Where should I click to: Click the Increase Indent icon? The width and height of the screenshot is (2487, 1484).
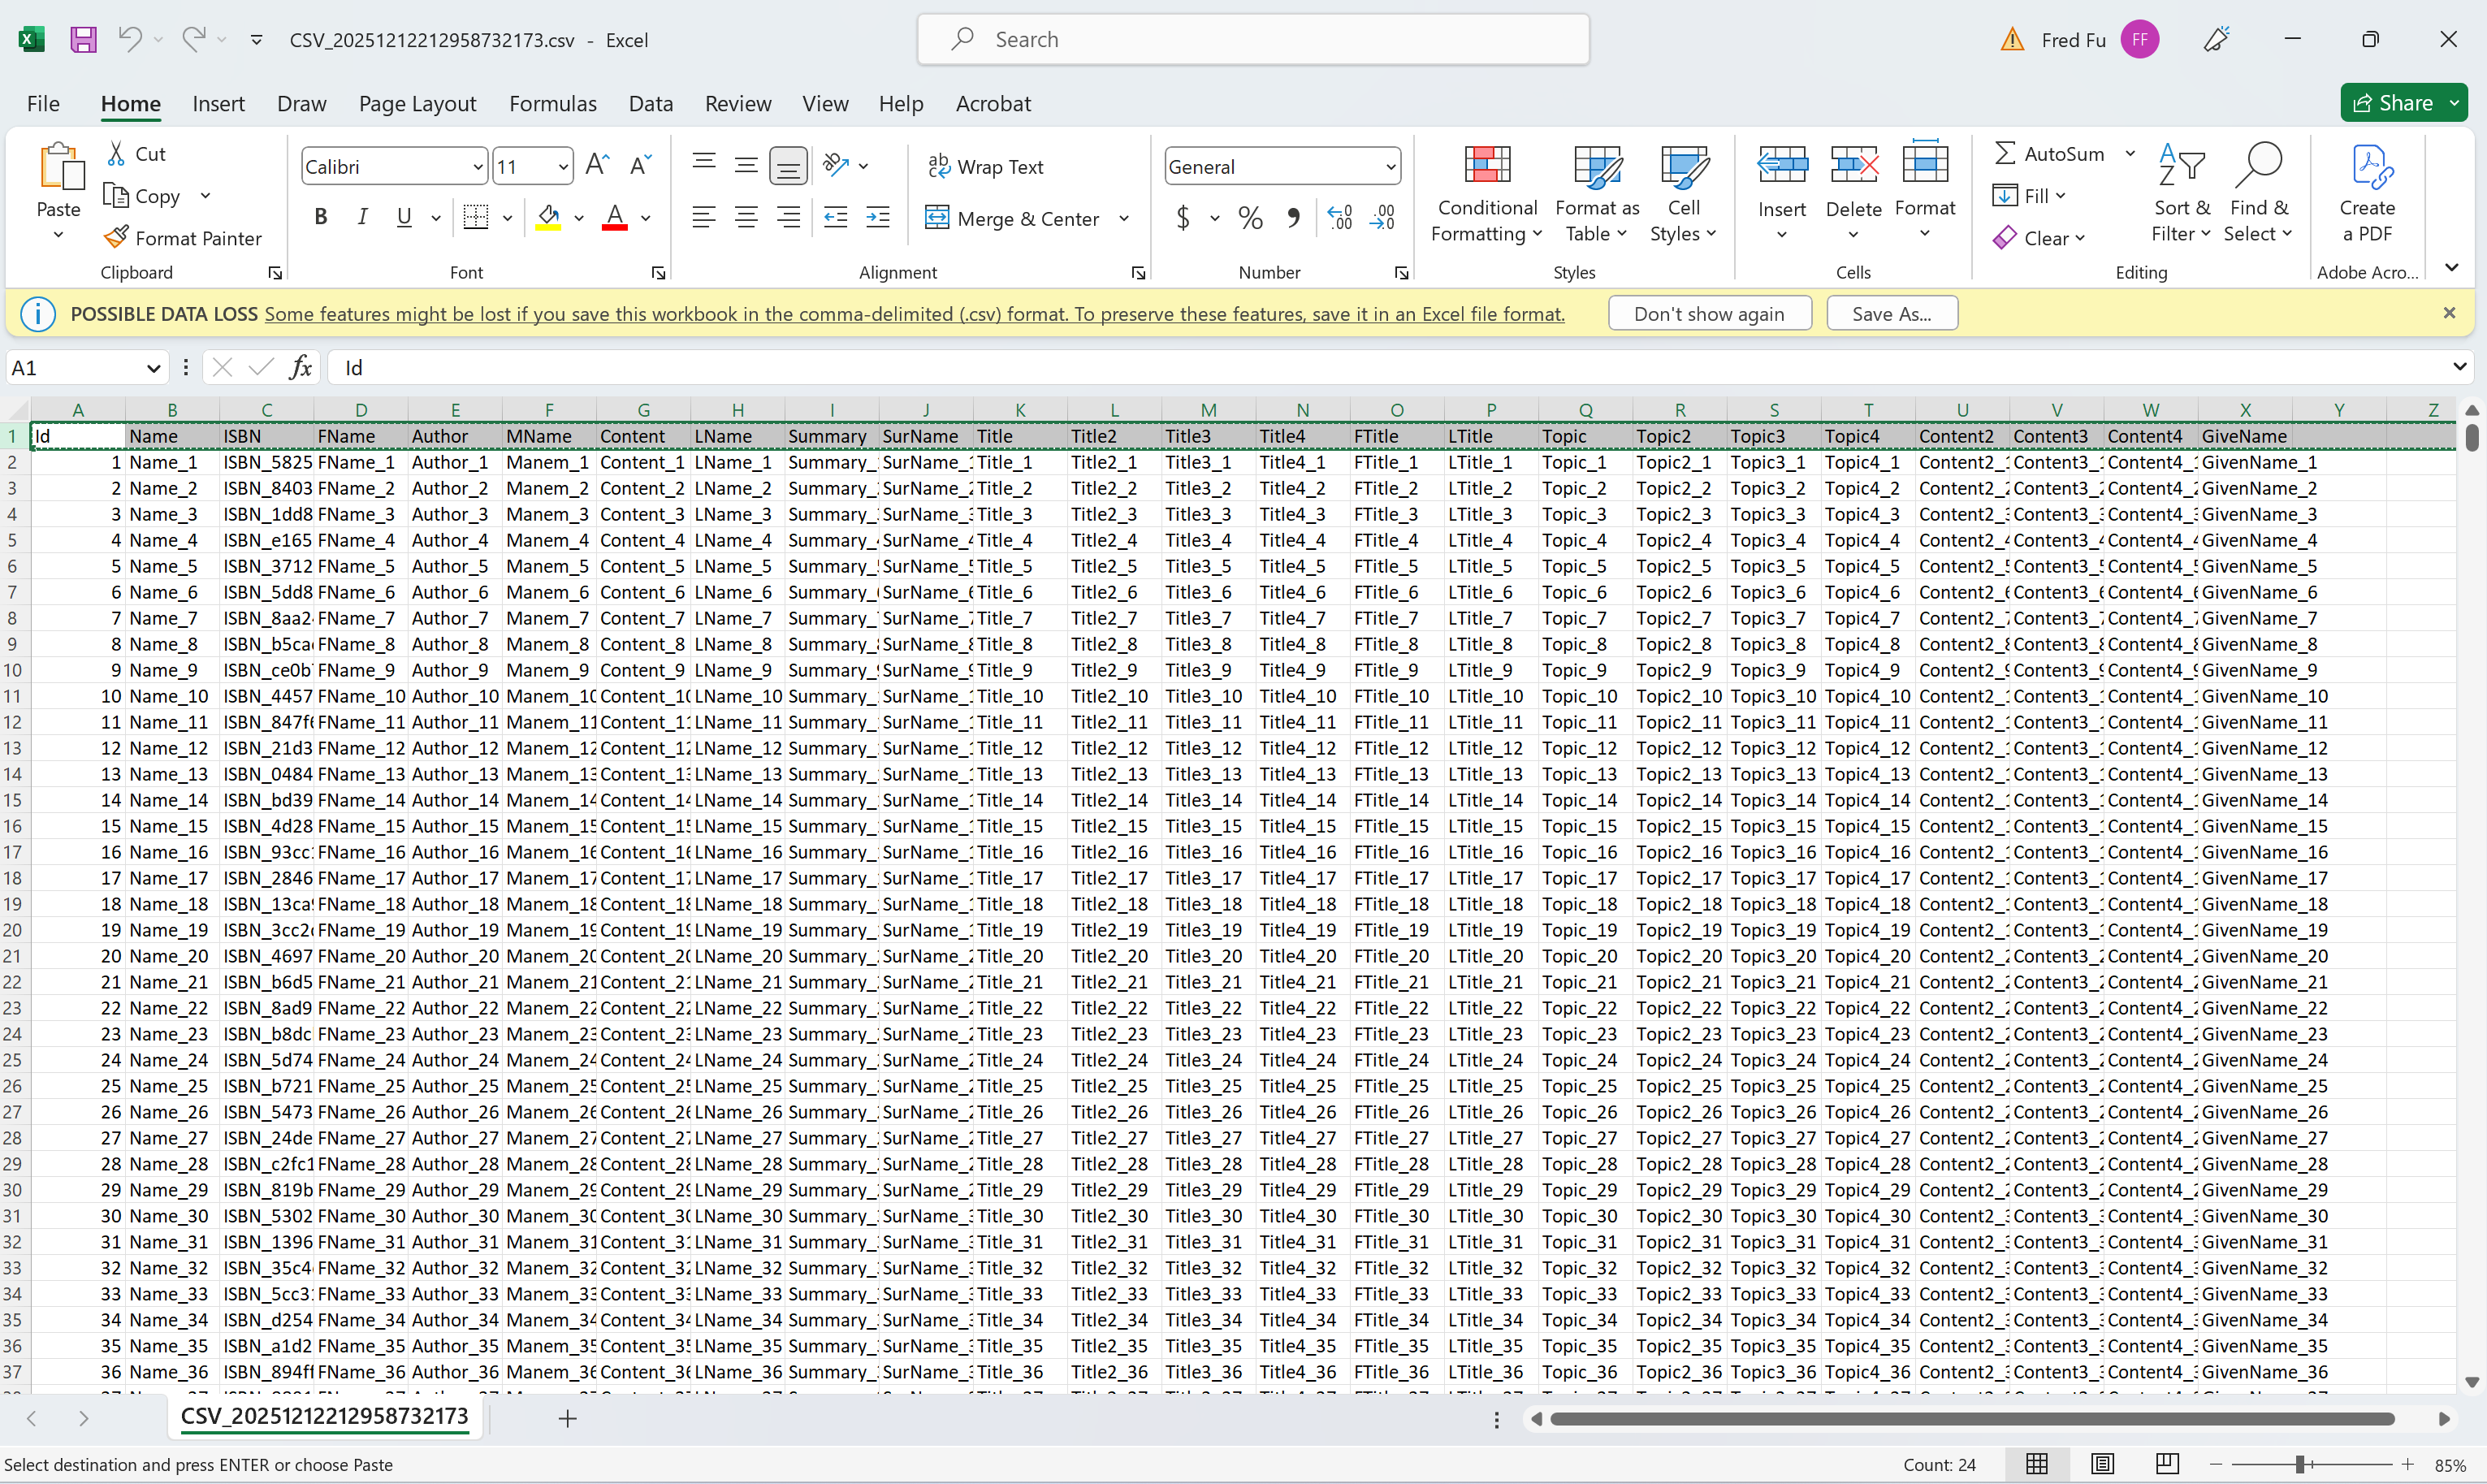coord(877,217)
